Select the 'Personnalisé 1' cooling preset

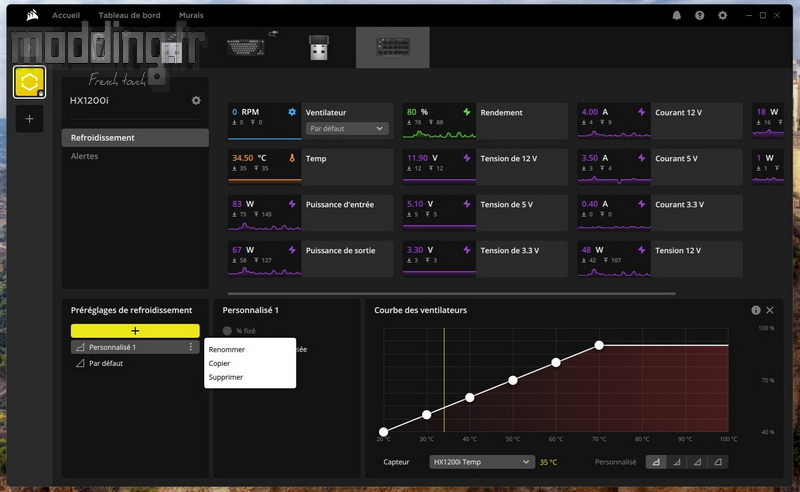(x=135, y=347)
